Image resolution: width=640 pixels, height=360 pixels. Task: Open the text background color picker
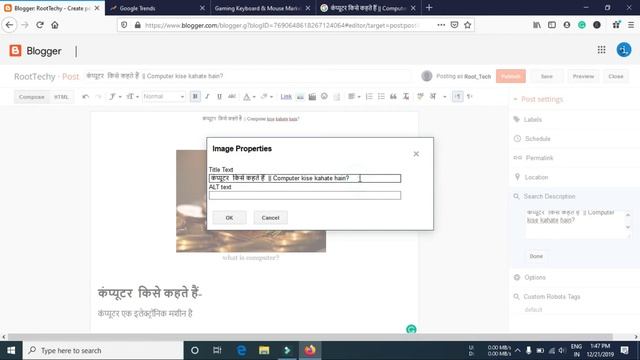267,97
